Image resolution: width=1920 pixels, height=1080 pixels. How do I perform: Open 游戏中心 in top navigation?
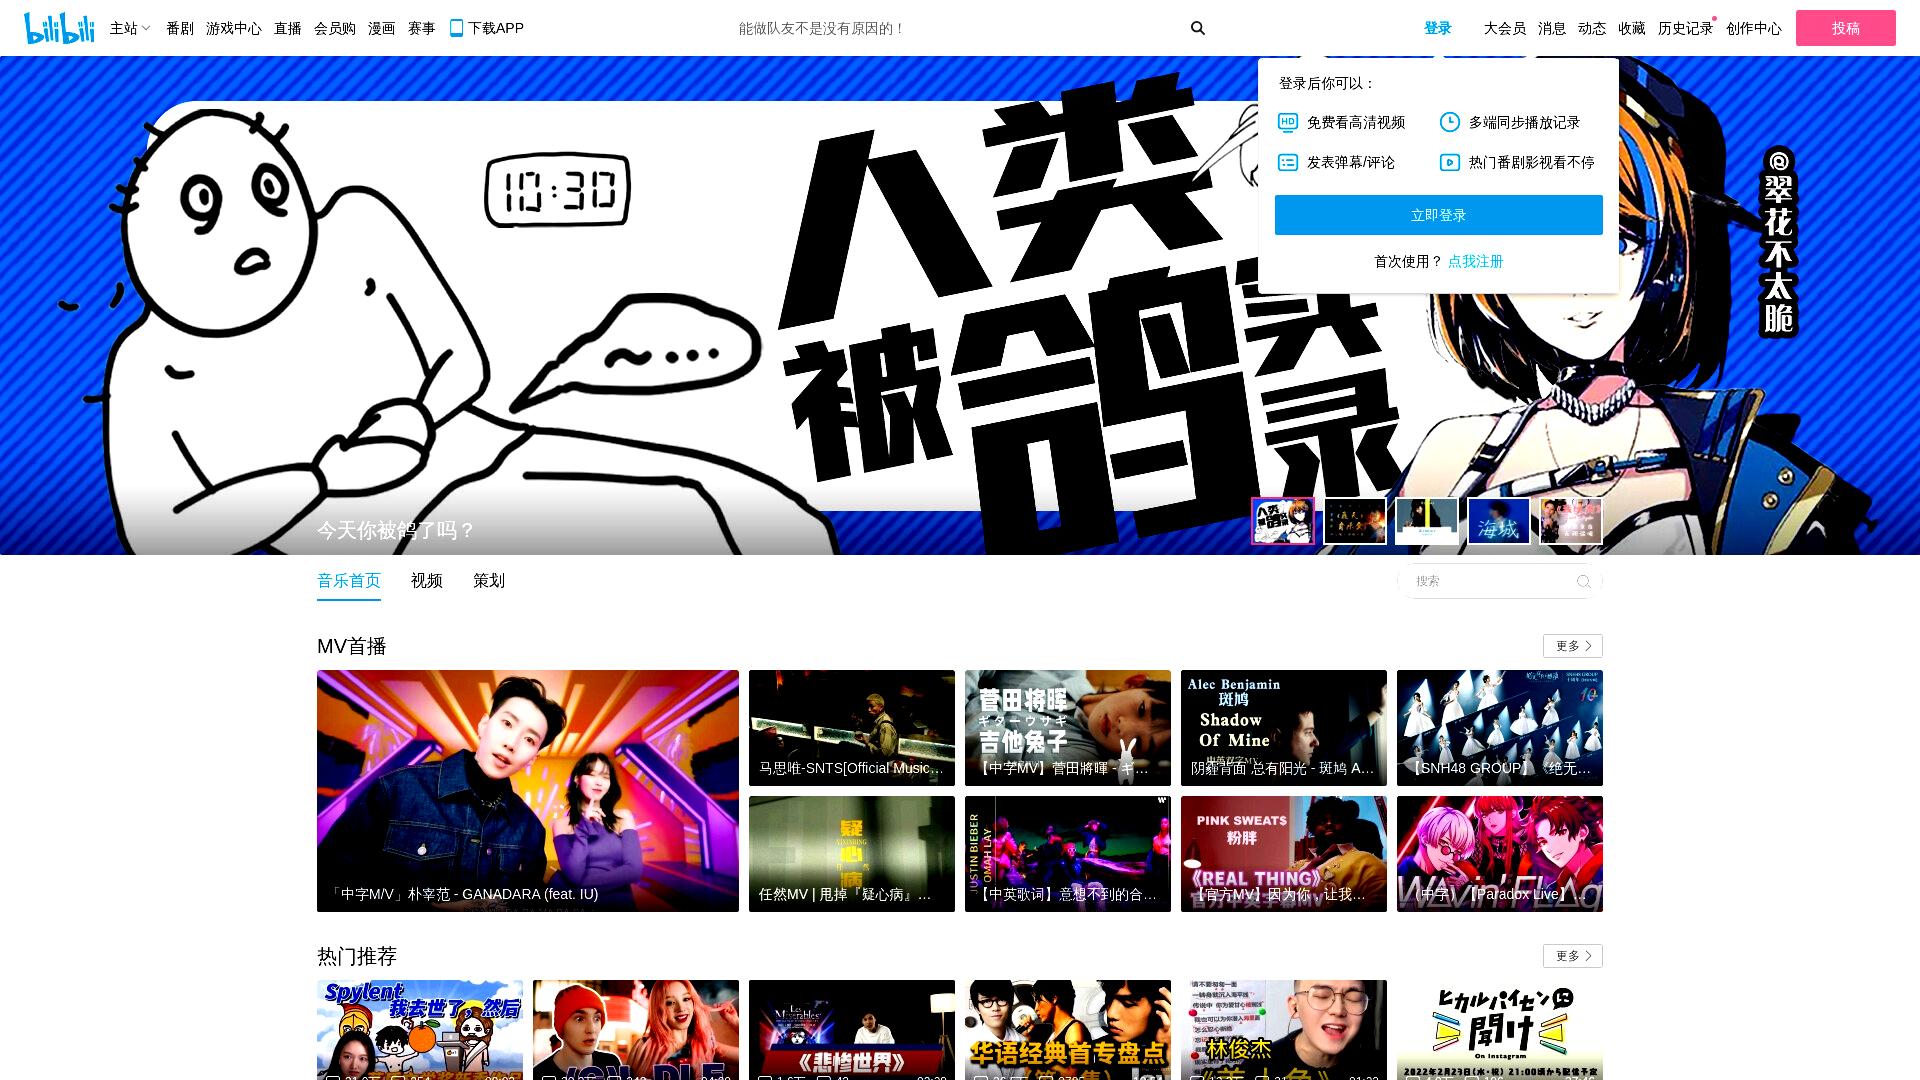tap(234, 28)
